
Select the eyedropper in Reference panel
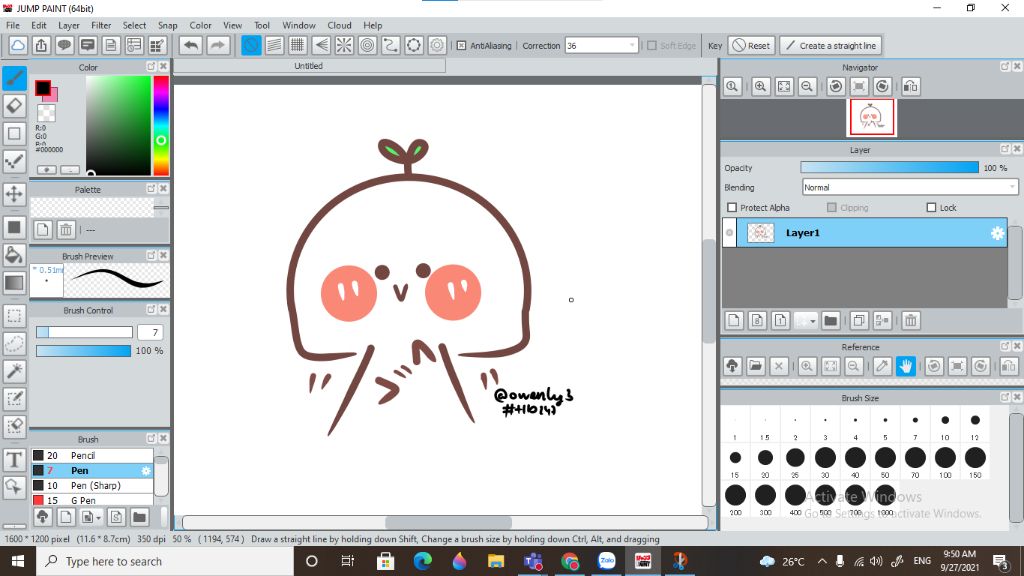click(882, 366)
